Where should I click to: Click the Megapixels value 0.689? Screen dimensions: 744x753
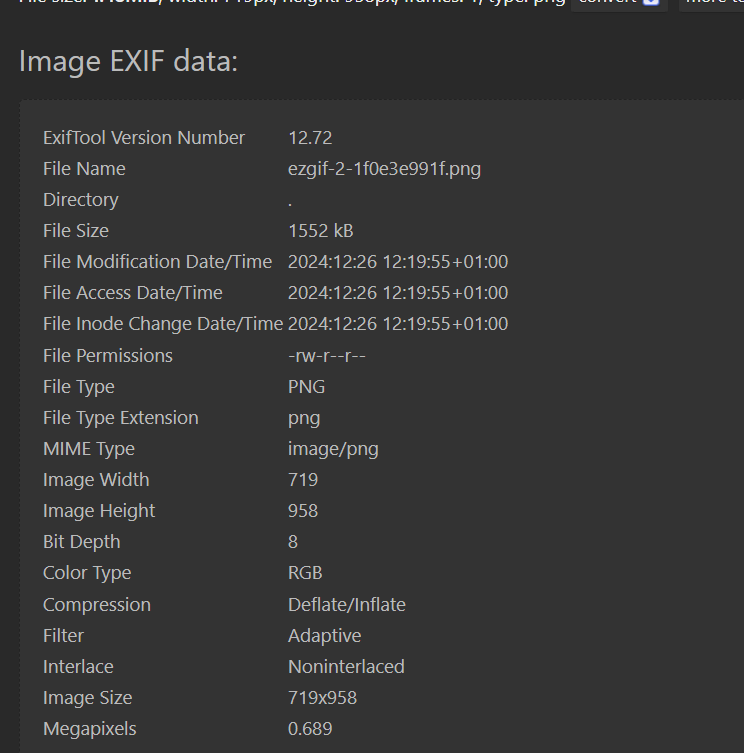point(310,729)
